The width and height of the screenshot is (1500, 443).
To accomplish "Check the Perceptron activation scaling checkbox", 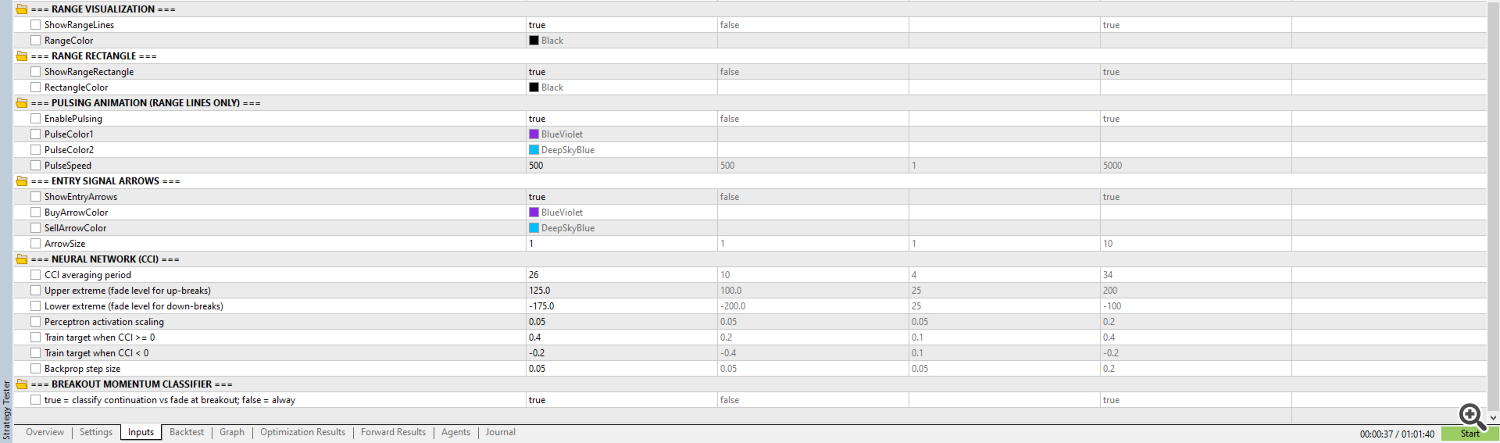I will pyautogui.click(x=36, y=321).
